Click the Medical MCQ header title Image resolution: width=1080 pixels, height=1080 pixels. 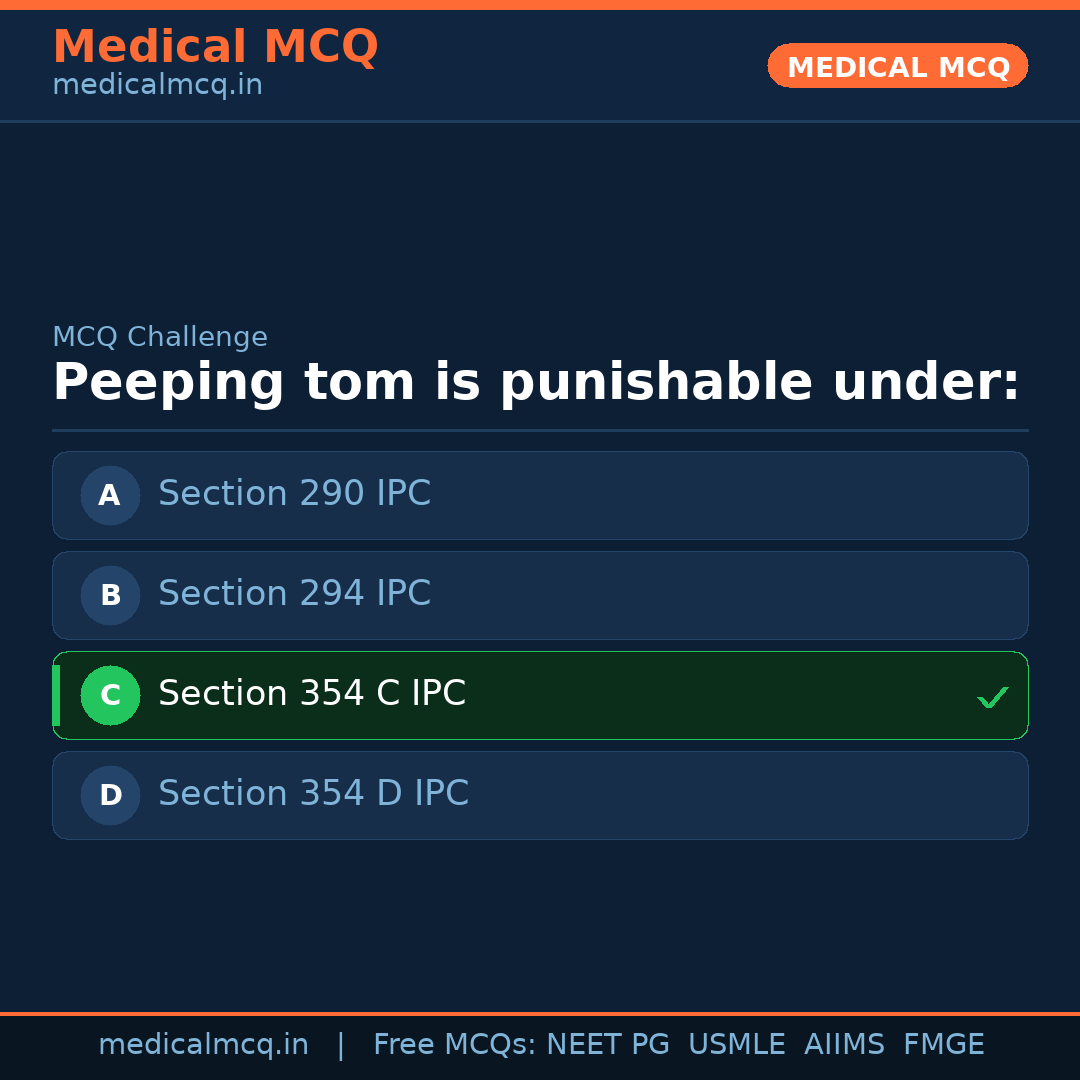click(x=215, y=47)
